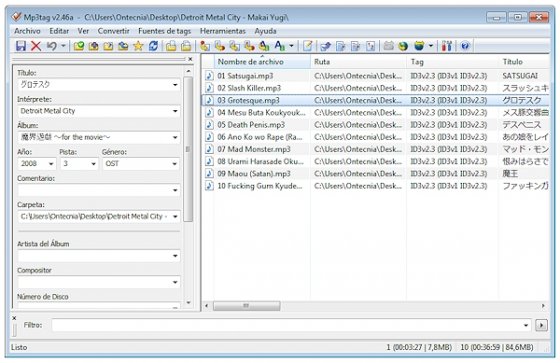Expand the Género dropdown showing OST
Viewport: 560px width, 363px height.
pos(175,164)
